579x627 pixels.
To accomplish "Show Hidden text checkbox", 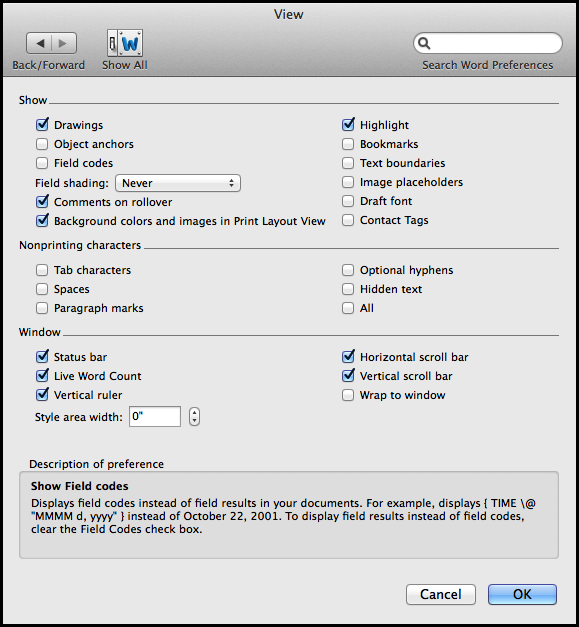I will click(348, 289).
